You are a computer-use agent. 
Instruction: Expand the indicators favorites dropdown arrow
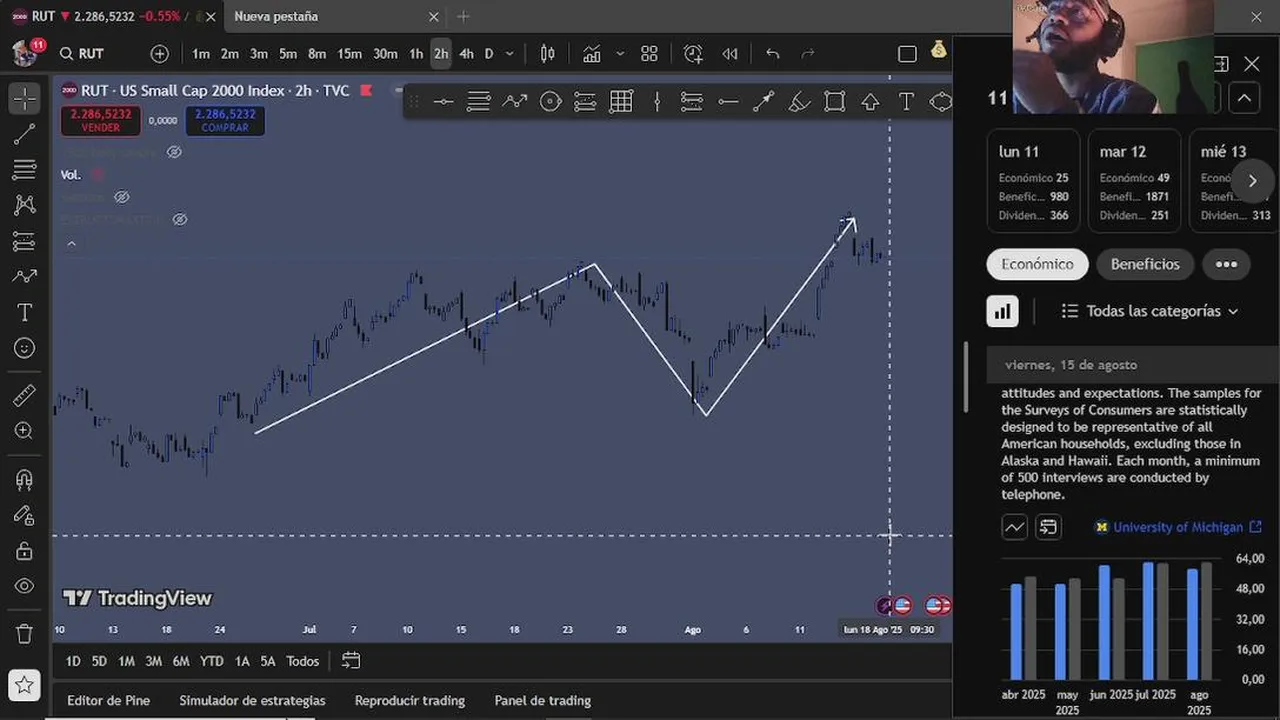coord(620,54)
